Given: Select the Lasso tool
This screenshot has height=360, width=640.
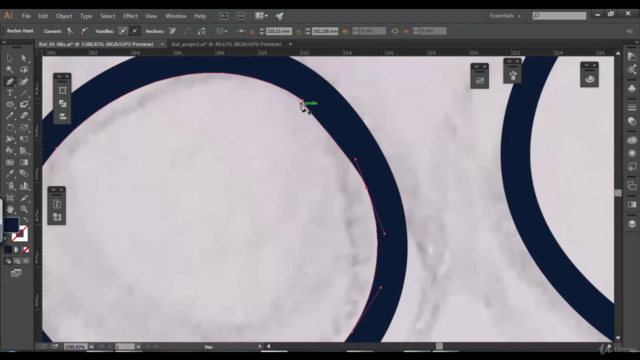Looking at the screenshot, I should [24, 70].
